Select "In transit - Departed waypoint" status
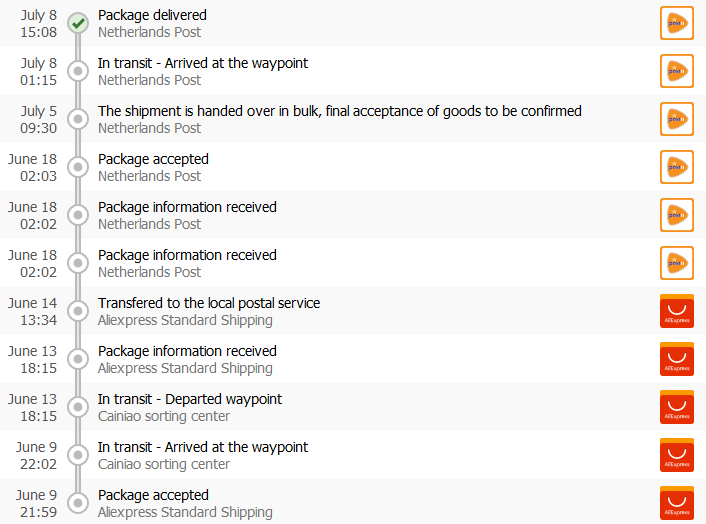Viewport: 706px width, 524px height. point(190,399)
